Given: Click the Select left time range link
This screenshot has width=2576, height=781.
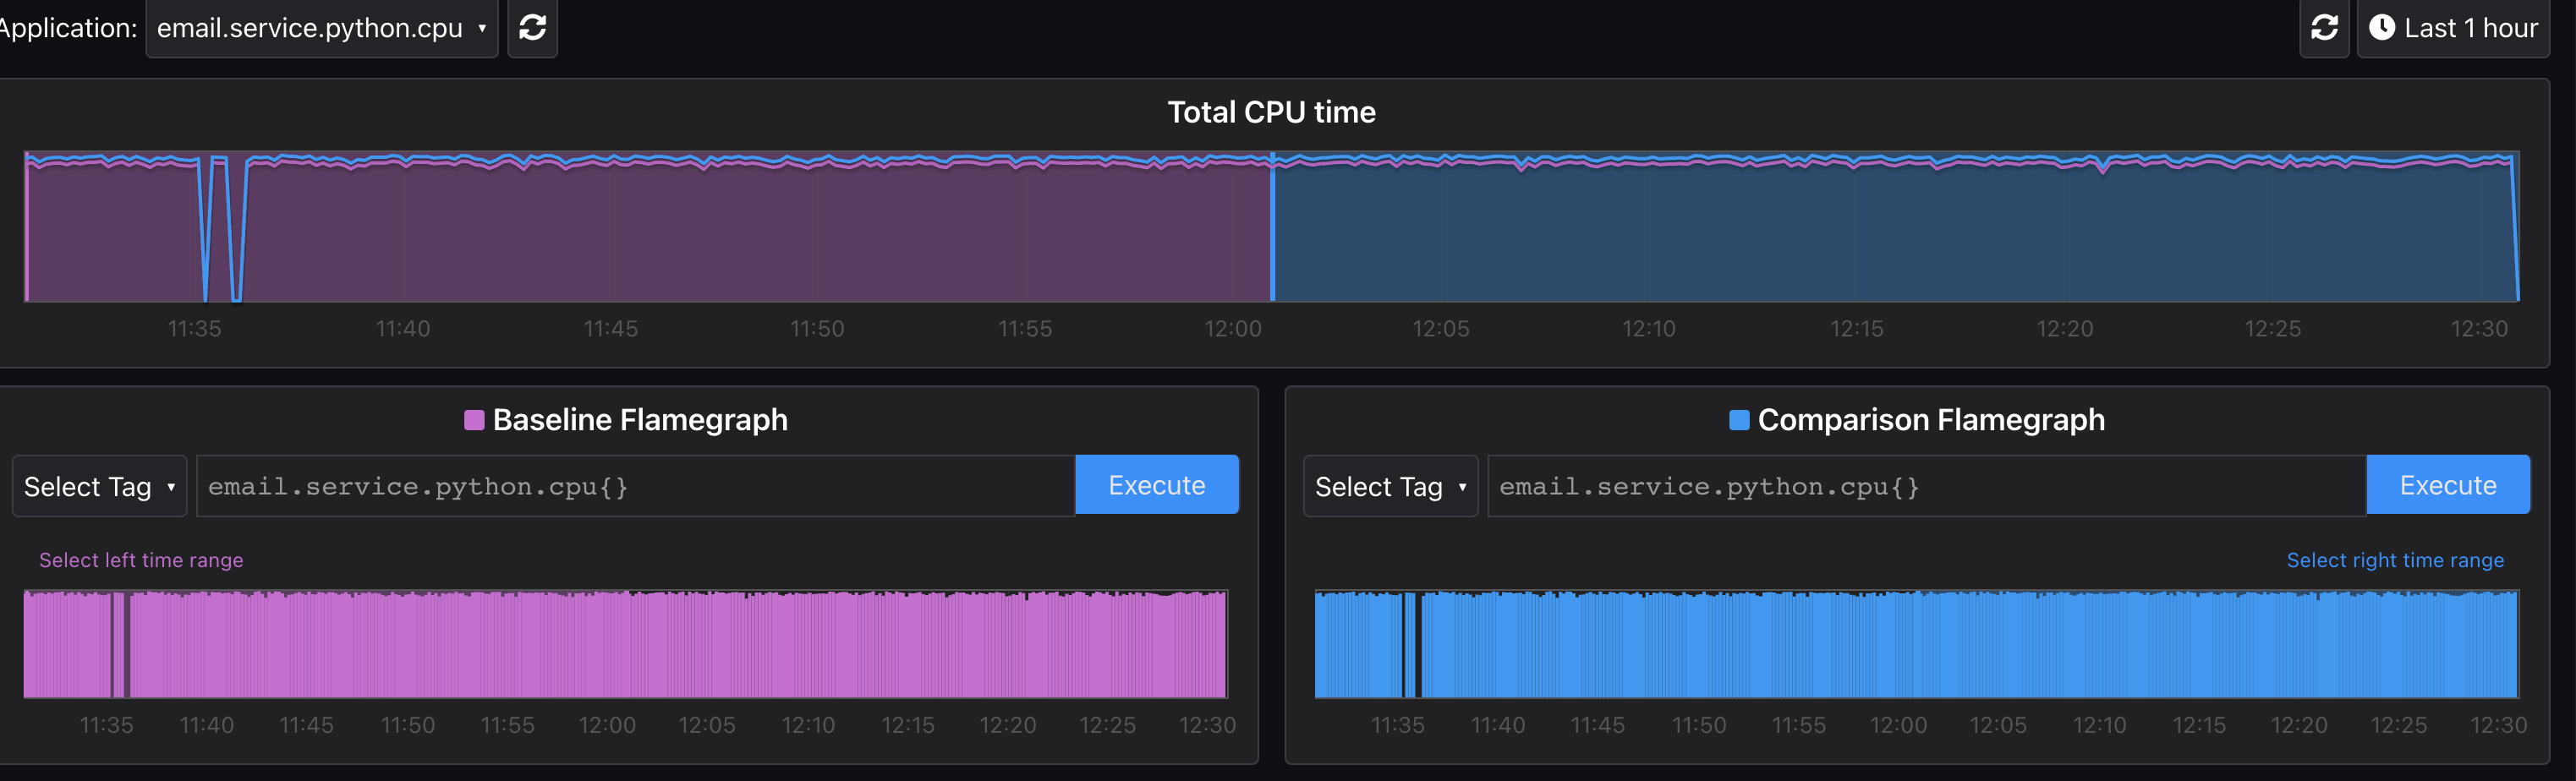Looking at the screenshot, I should (141, 560).
